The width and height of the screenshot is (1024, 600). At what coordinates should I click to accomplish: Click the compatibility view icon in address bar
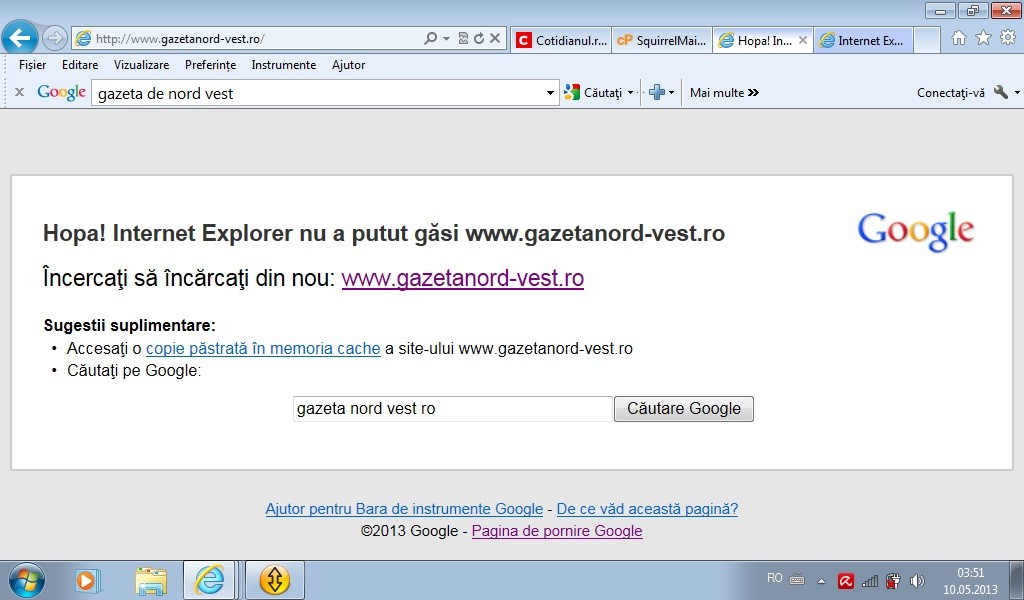pyautogui.click(x=463, y=39)
